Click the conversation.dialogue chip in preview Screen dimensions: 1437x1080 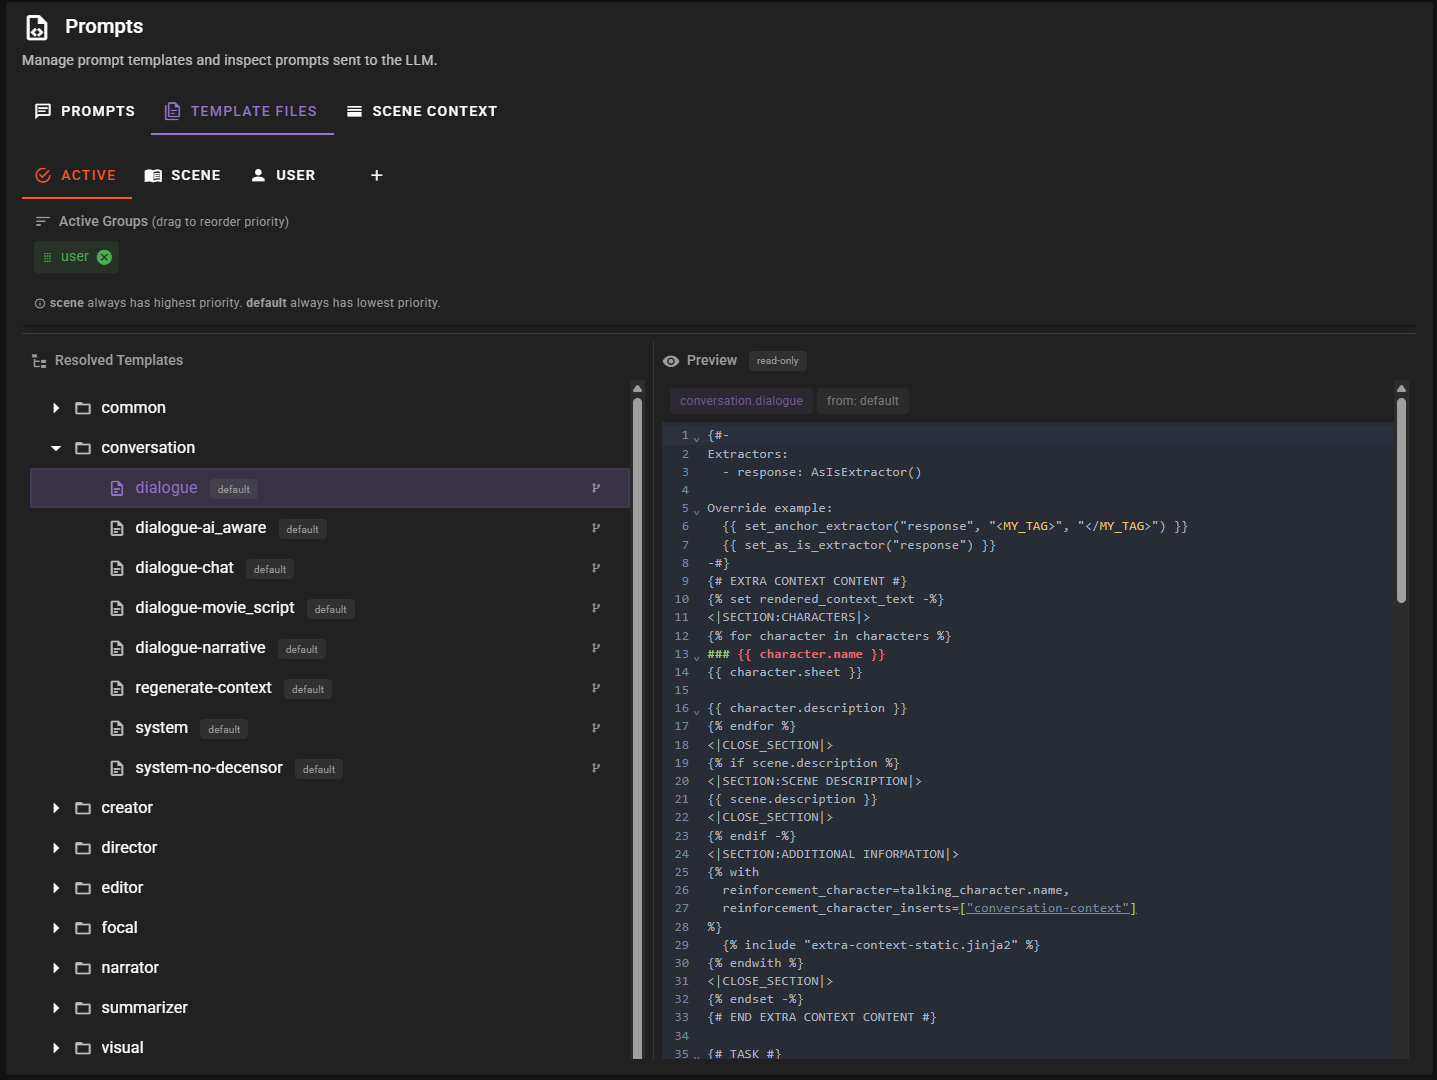(x=741, y=401)
